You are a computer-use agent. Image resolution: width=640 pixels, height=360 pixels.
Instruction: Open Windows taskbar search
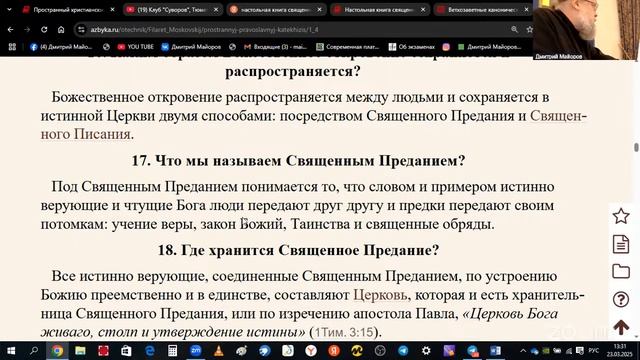click(34, 351)
